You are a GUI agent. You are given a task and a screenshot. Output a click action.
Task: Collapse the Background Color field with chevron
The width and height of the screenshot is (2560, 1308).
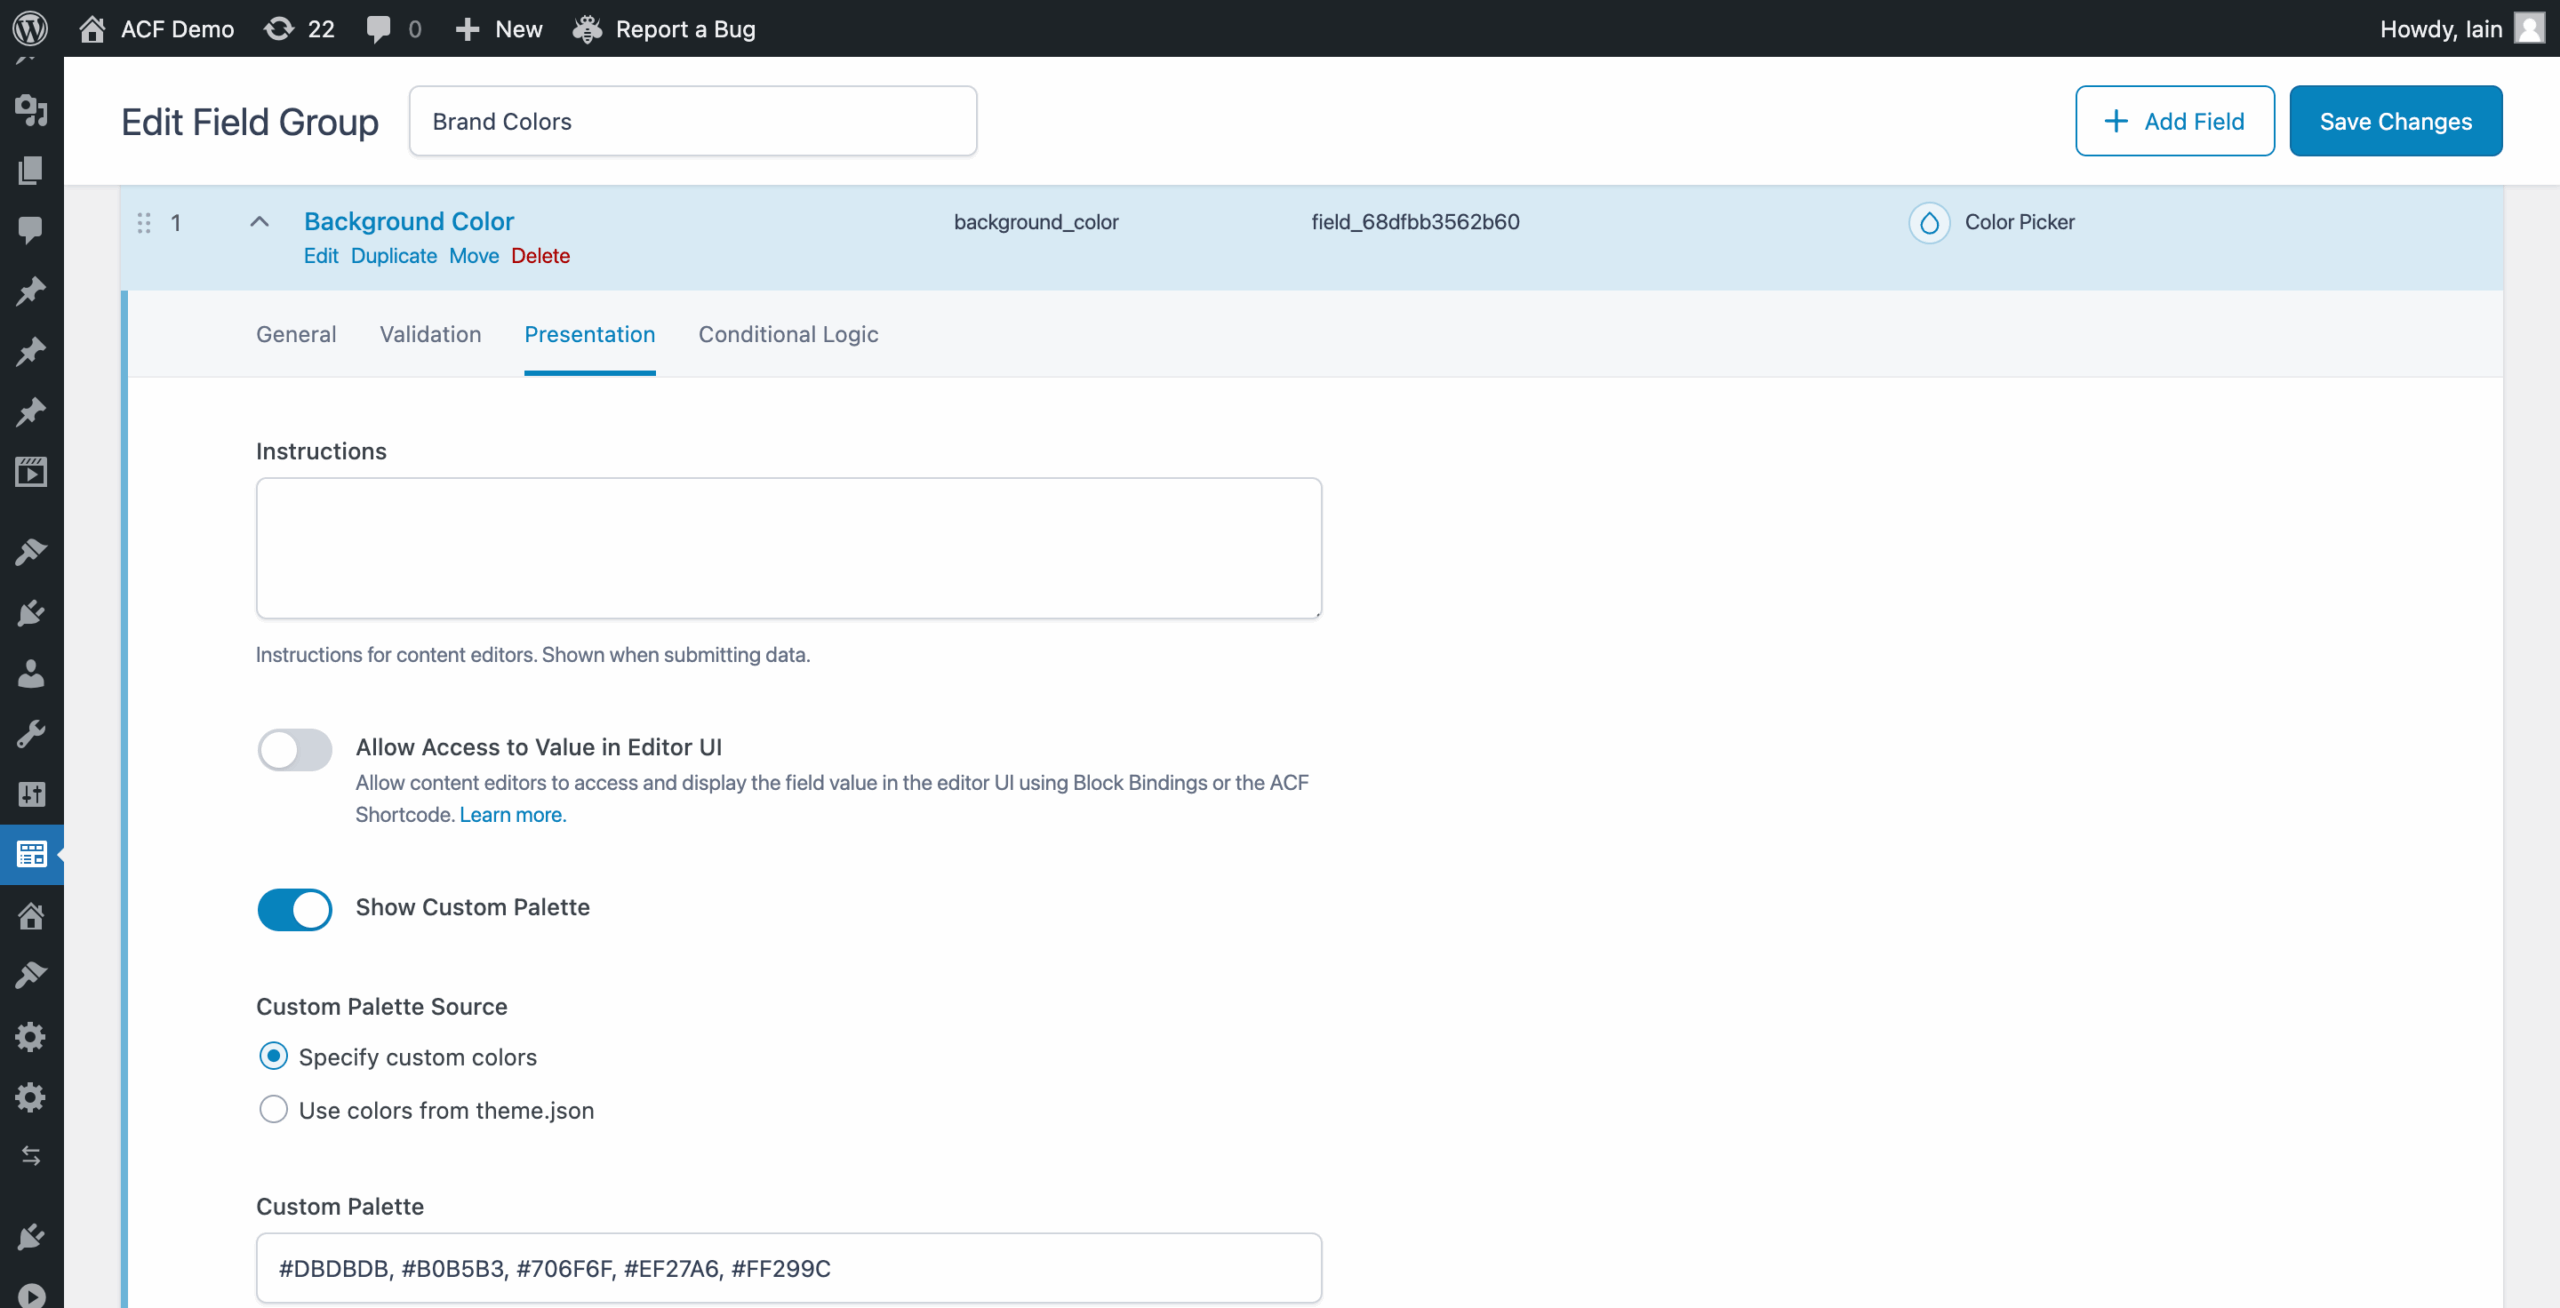259,222
